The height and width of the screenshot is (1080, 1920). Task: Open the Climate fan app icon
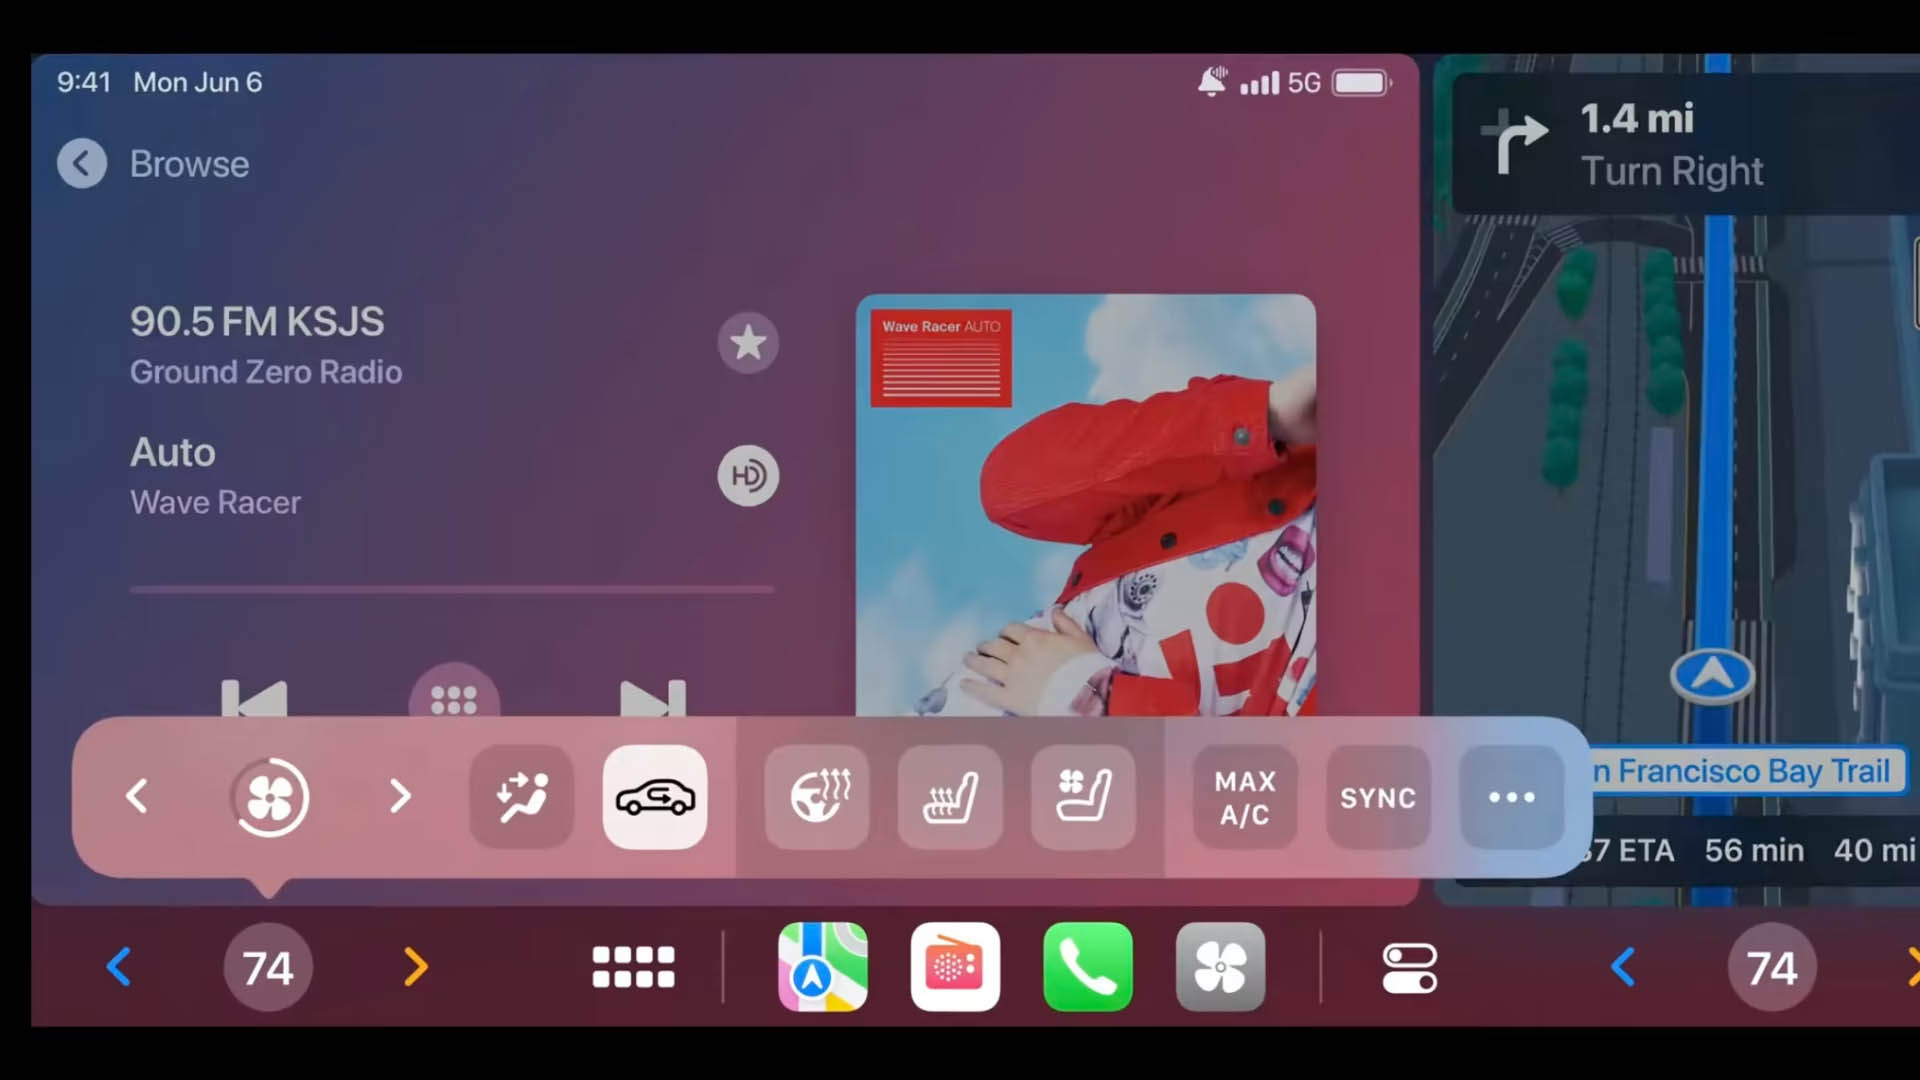coord(1220,967)
